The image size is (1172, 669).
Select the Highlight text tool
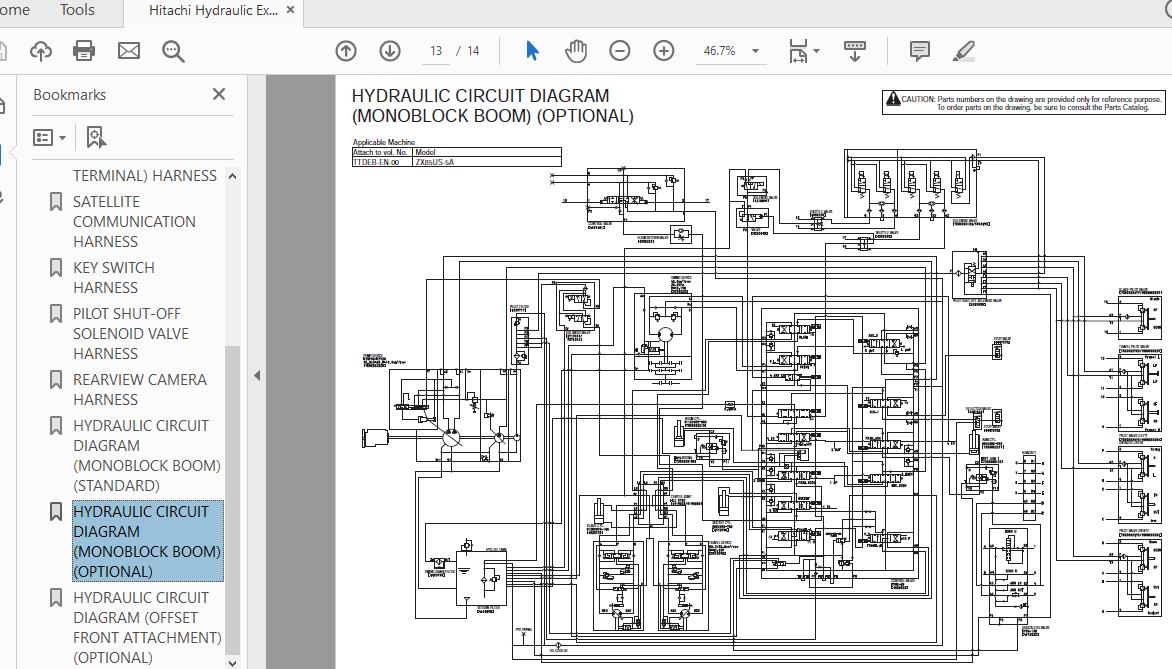964,50
